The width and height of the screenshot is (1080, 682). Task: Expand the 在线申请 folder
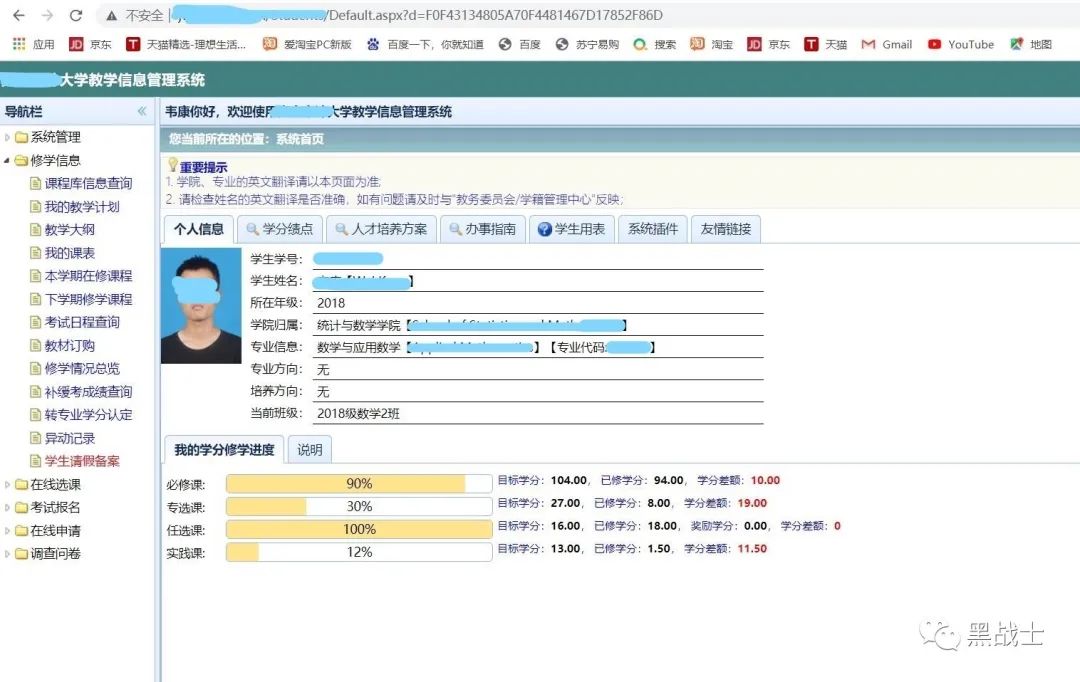click(8, 530)
